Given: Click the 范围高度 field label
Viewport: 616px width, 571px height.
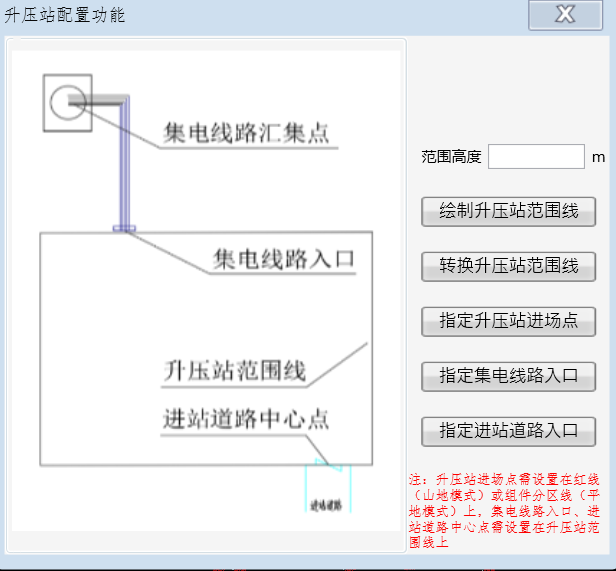Looking at the screenshot, I should pos(451,157).
